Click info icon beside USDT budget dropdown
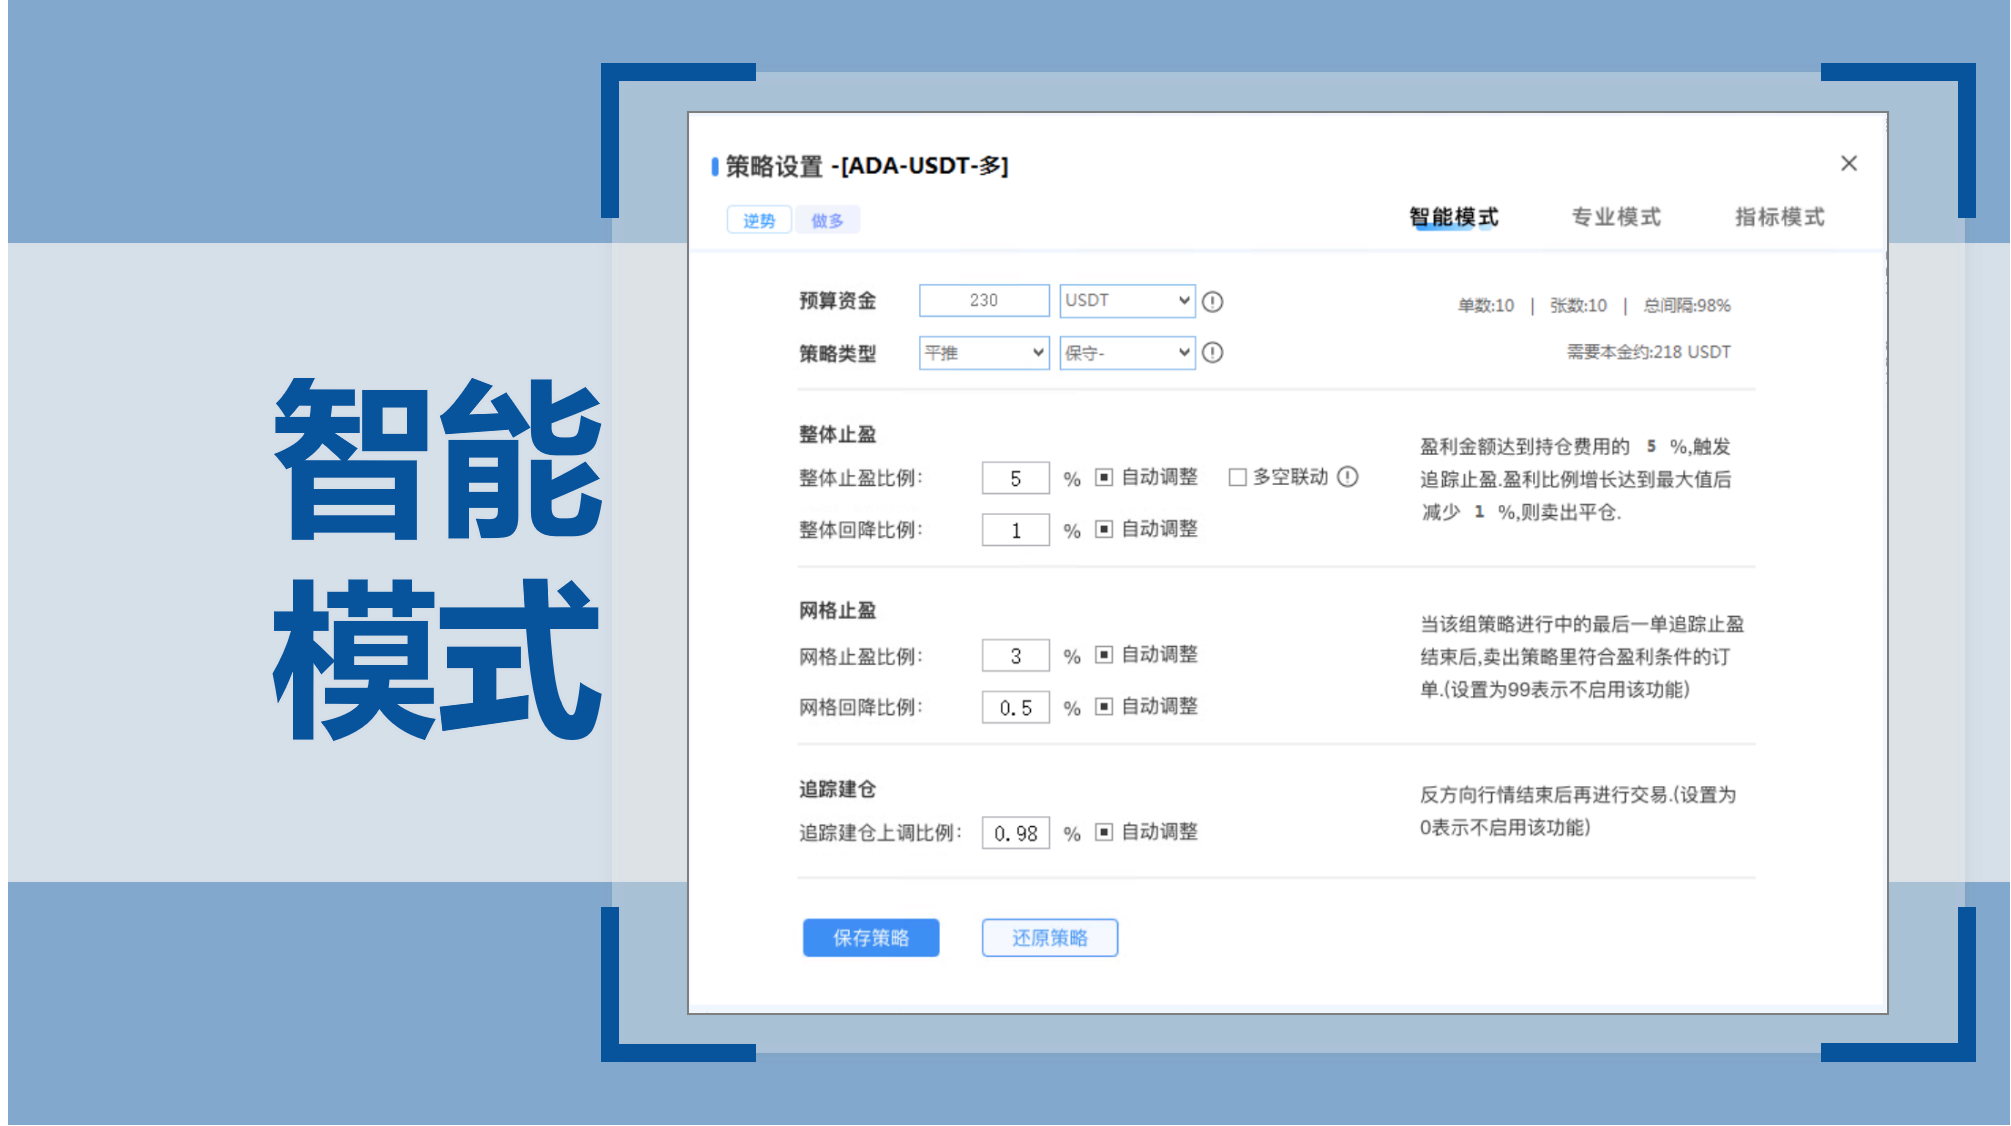The width and height of the screenshot is (2011, 1126). click(1212, 301)
